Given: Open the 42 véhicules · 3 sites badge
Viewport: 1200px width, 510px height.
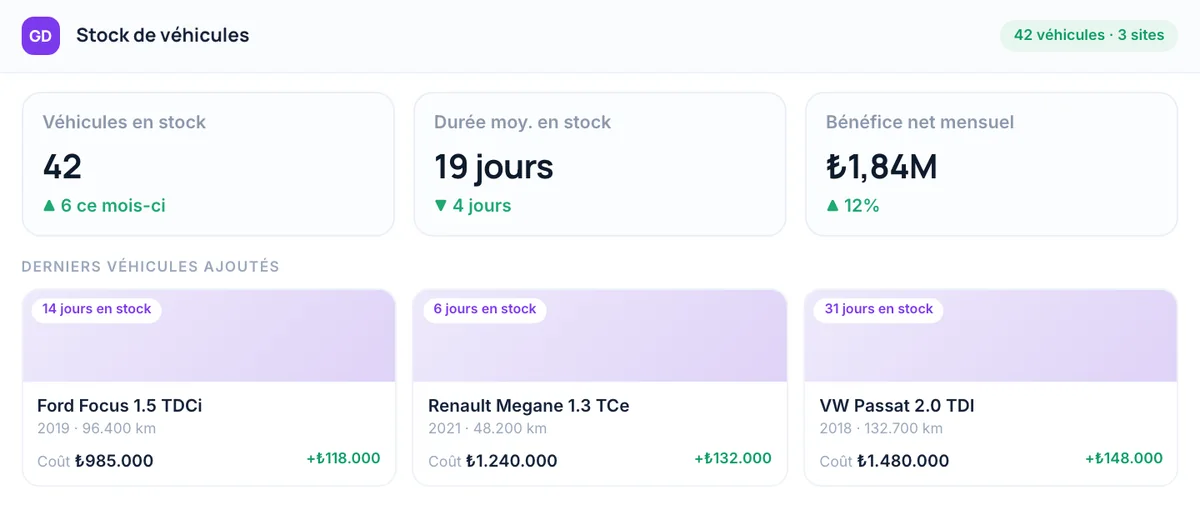Looking at the screenshot, I should [x=1089, y=35].
